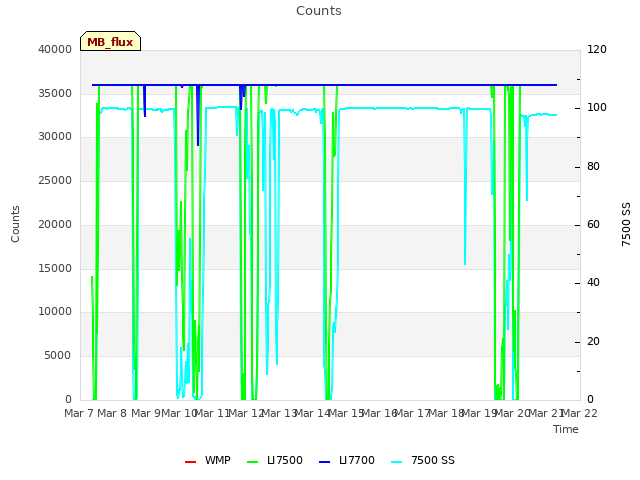Image resolution: width=640 pixels, height=480 pixels.
Task: Click the 35000 left axis label
Action: (55, 93)
